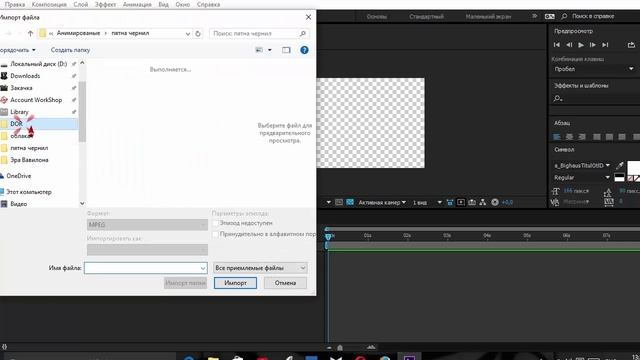640x360 pixels.
Task: Click the region of interest icon in viewer
Action: coord(339,202)
